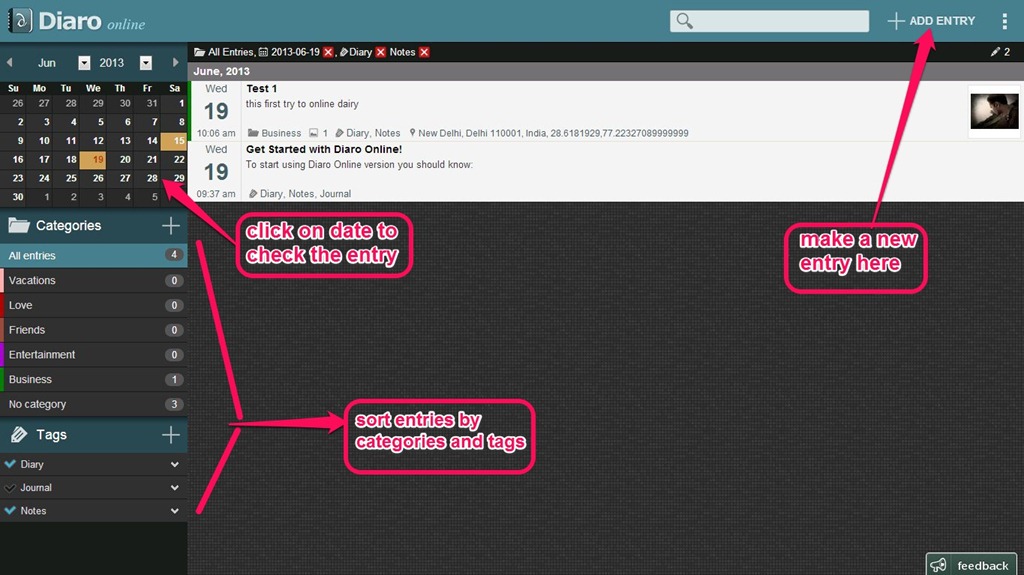Expand the Journal tag chevron
1024x575 pixels.
tap(174, 488)
